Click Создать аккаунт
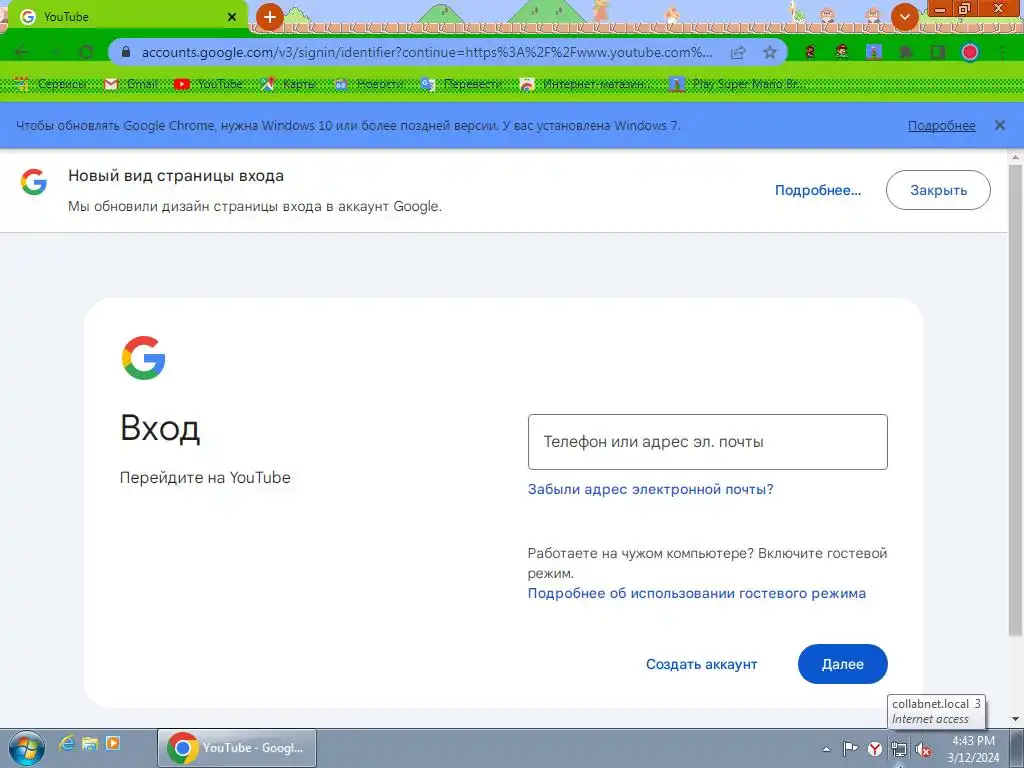 click(x=701, y=664)
